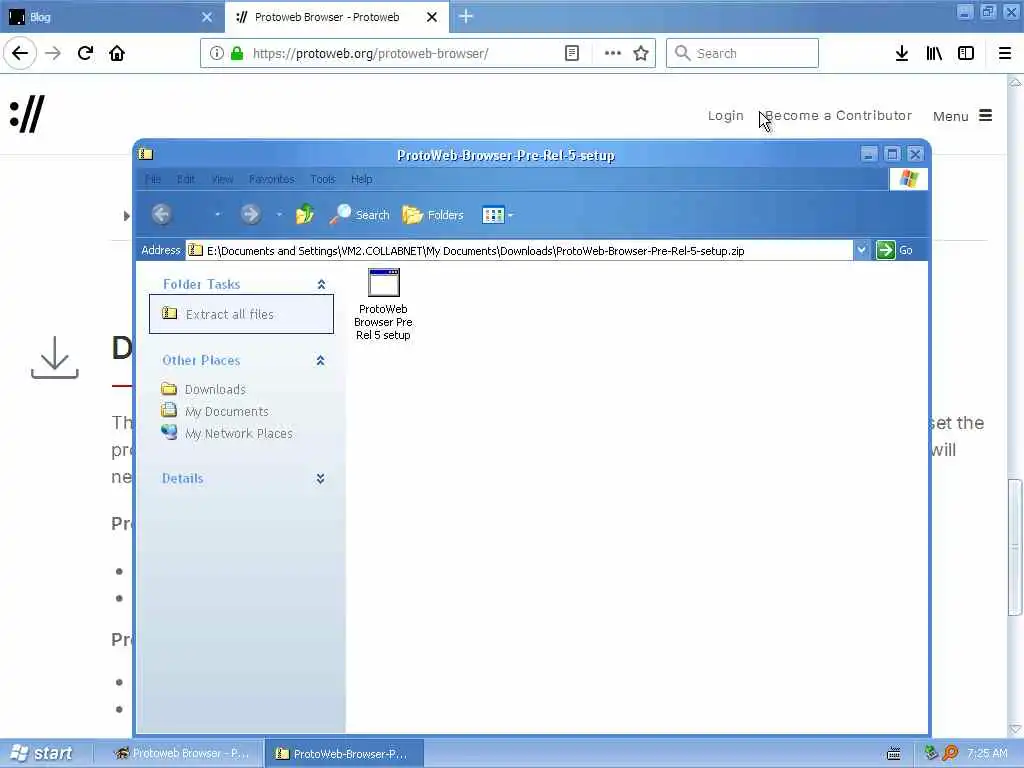This screenshot has width=1024, height=768.
Task: Open page actions three-dot menu
Action: pos(613,53)
